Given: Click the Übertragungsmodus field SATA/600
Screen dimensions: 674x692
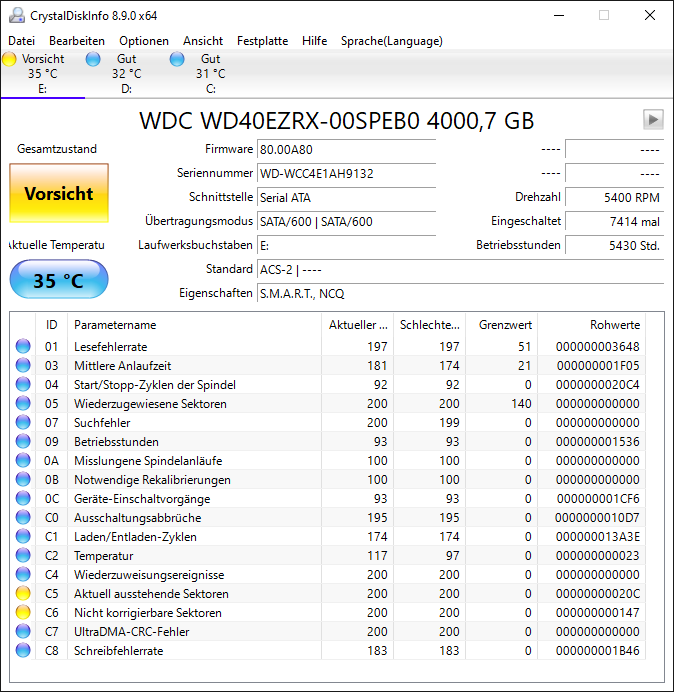Looking at the screenshot, I should tap(346, 222).
